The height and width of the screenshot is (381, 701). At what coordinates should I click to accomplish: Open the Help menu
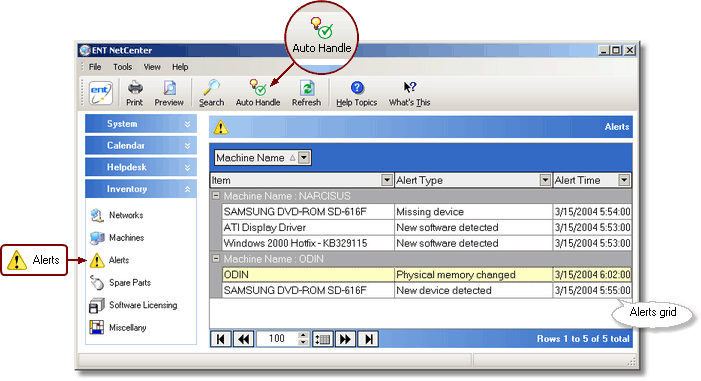(x=180, y=67)
